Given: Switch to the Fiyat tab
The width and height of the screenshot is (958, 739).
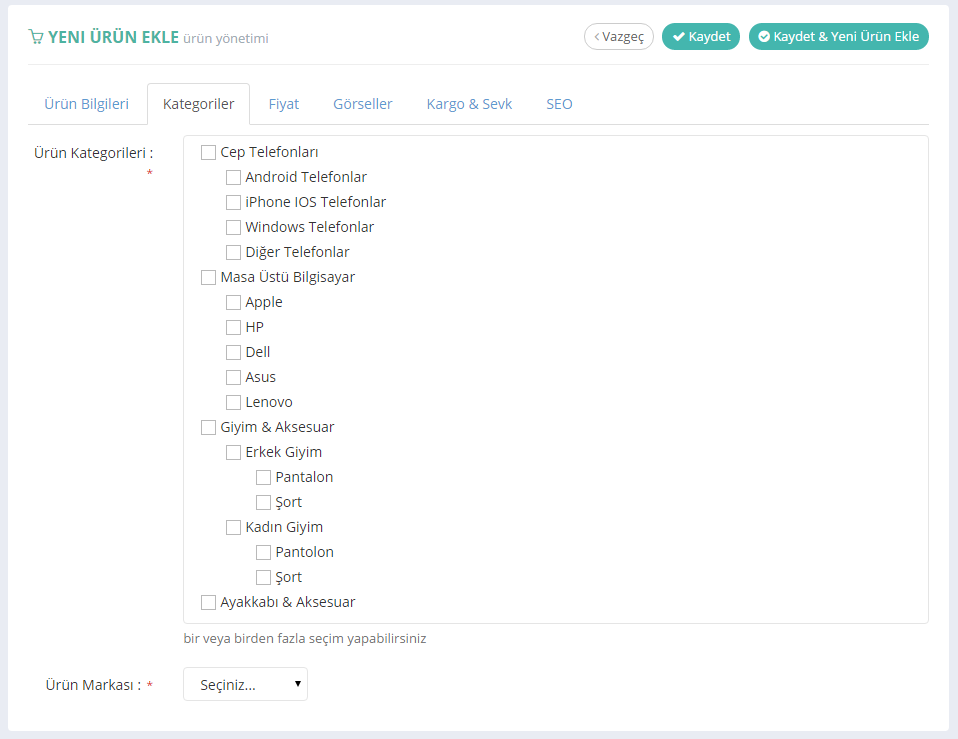Looking at the screenshot, I should 283,104.
